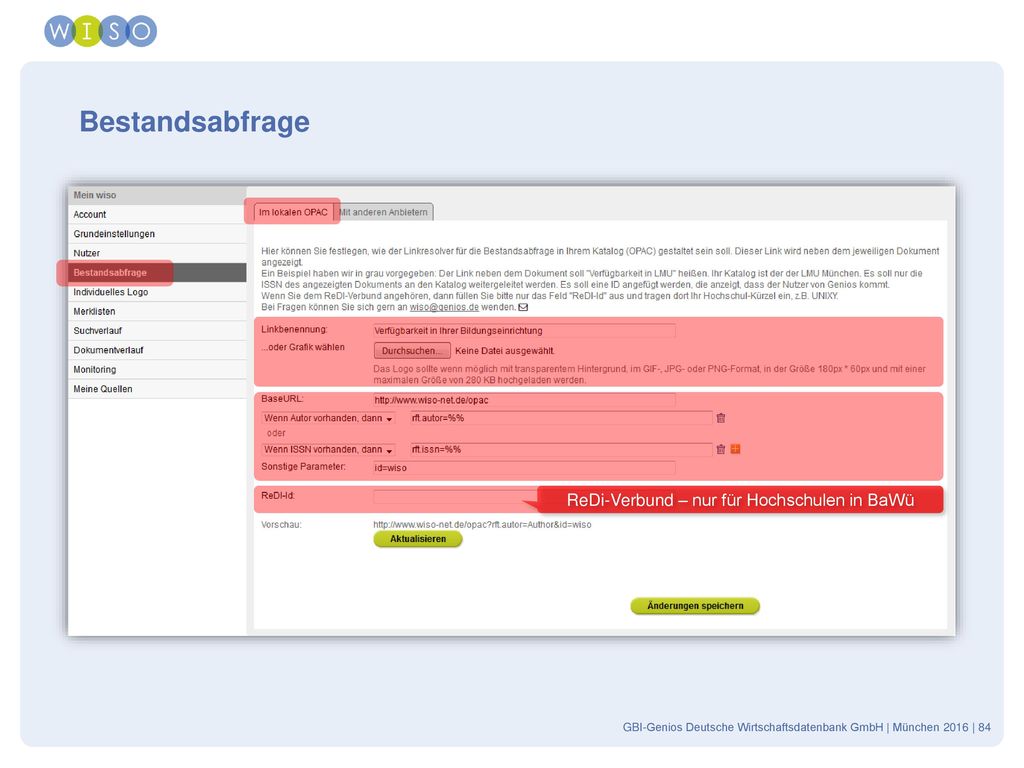This screenshot has height=768, width=1024.
Task: Open Monitoring in the sidebar
Action: point(157,370)
